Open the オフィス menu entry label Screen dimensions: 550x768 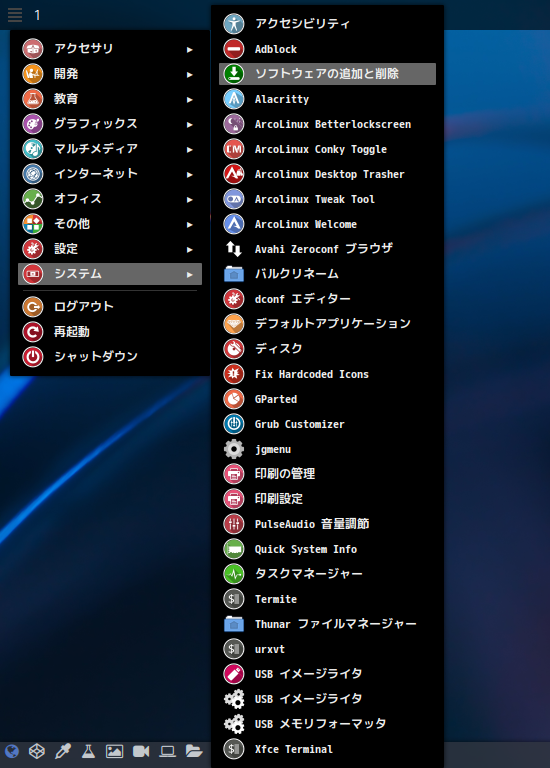[78, 198]
